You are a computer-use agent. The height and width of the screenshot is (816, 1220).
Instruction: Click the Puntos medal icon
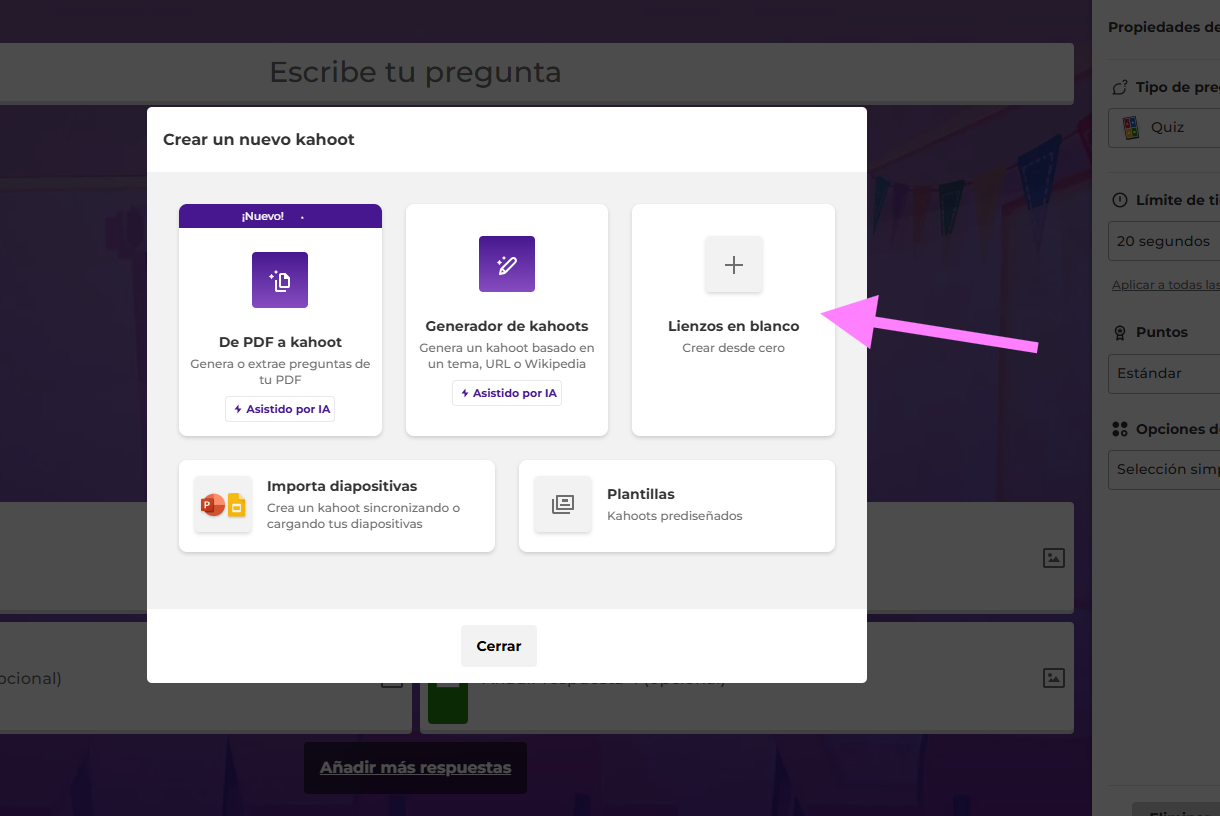(x=1120, y=332)
